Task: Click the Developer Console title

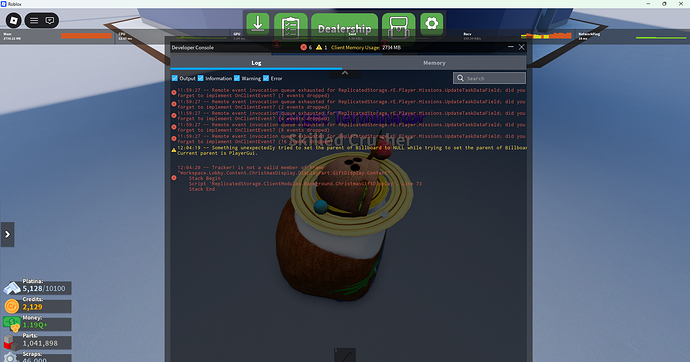Action: (x=193, y=48)
